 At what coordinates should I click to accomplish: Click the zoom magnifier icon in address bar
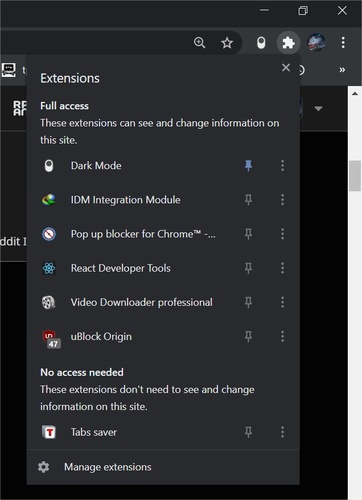199,43
